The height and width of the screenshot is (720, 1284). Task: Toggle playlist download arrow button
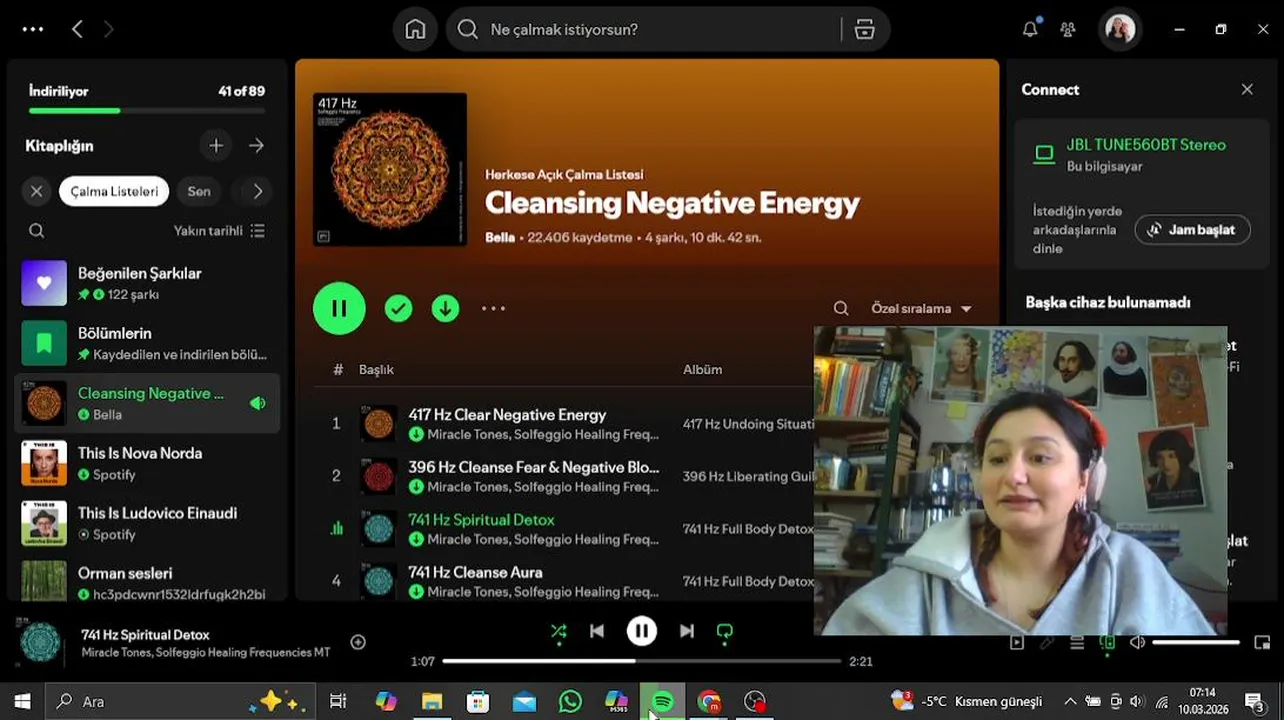[x=445, y=308]
